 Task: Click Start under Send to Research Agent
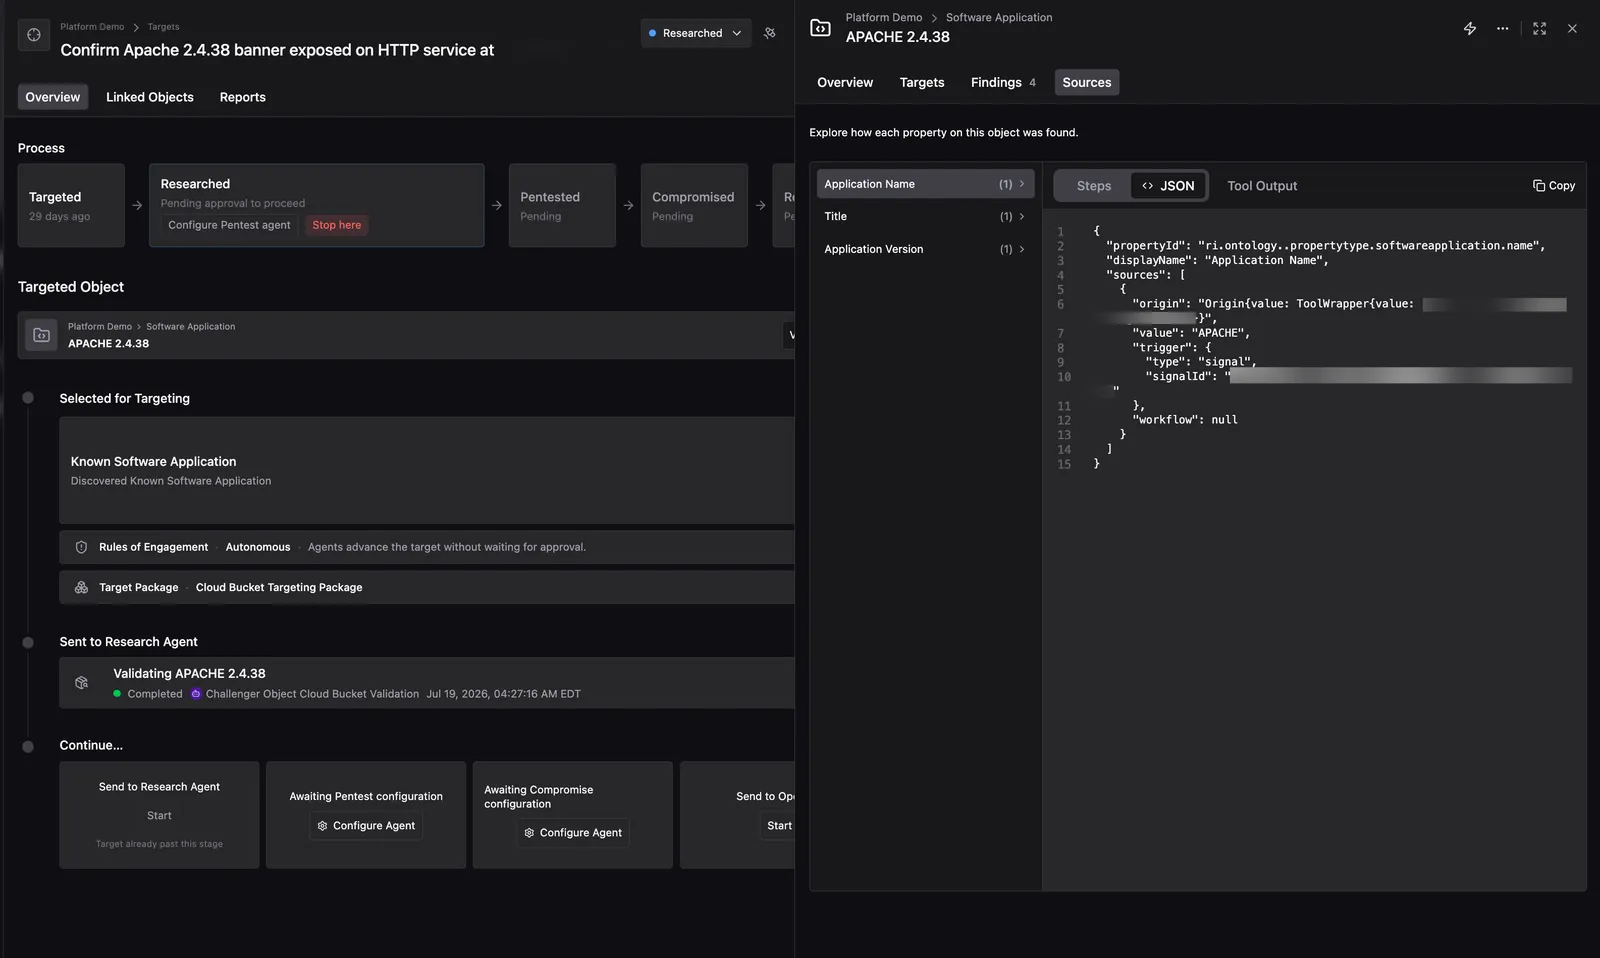point(159,816)
